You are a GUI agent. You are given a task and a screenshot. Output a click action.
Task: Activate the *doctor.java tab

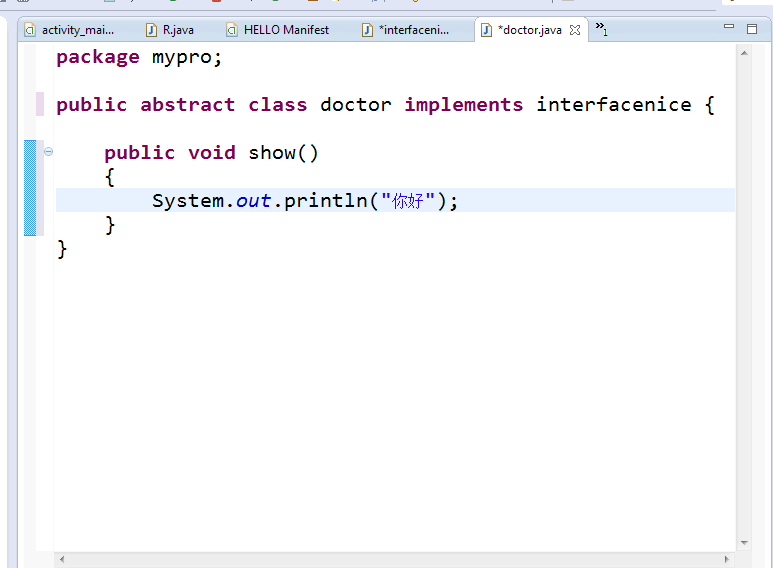pyautogui.click(x=531, y=30)
